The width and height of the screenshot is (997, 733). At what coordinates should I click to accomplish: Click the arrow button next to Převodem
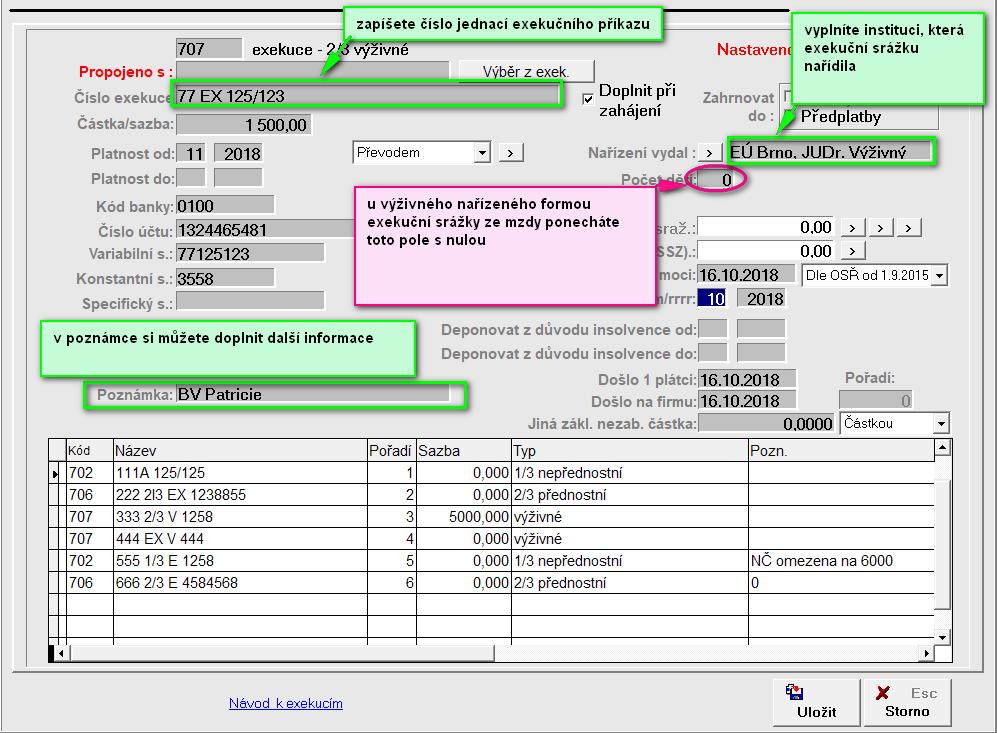[511, 153]
